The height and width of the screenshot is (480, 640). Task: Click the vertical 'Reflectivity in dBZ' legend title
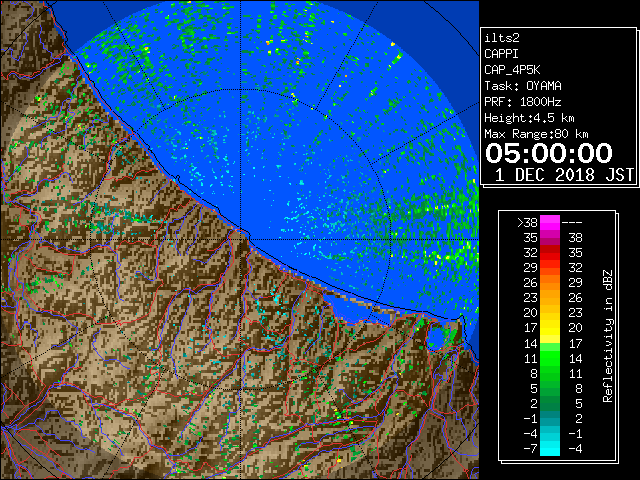[608, 336]
